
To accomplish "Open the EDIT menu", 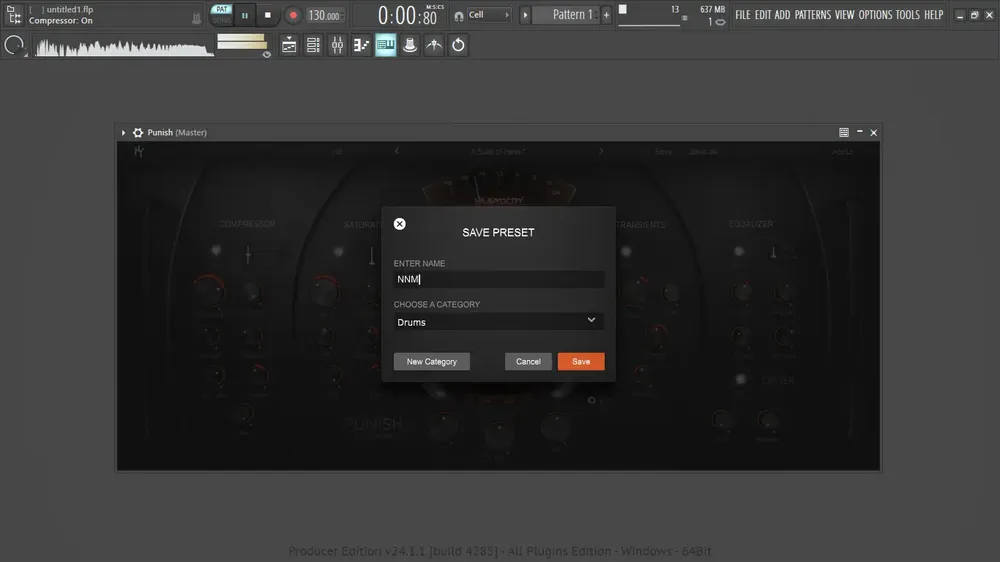I will [x=763, y=15].
